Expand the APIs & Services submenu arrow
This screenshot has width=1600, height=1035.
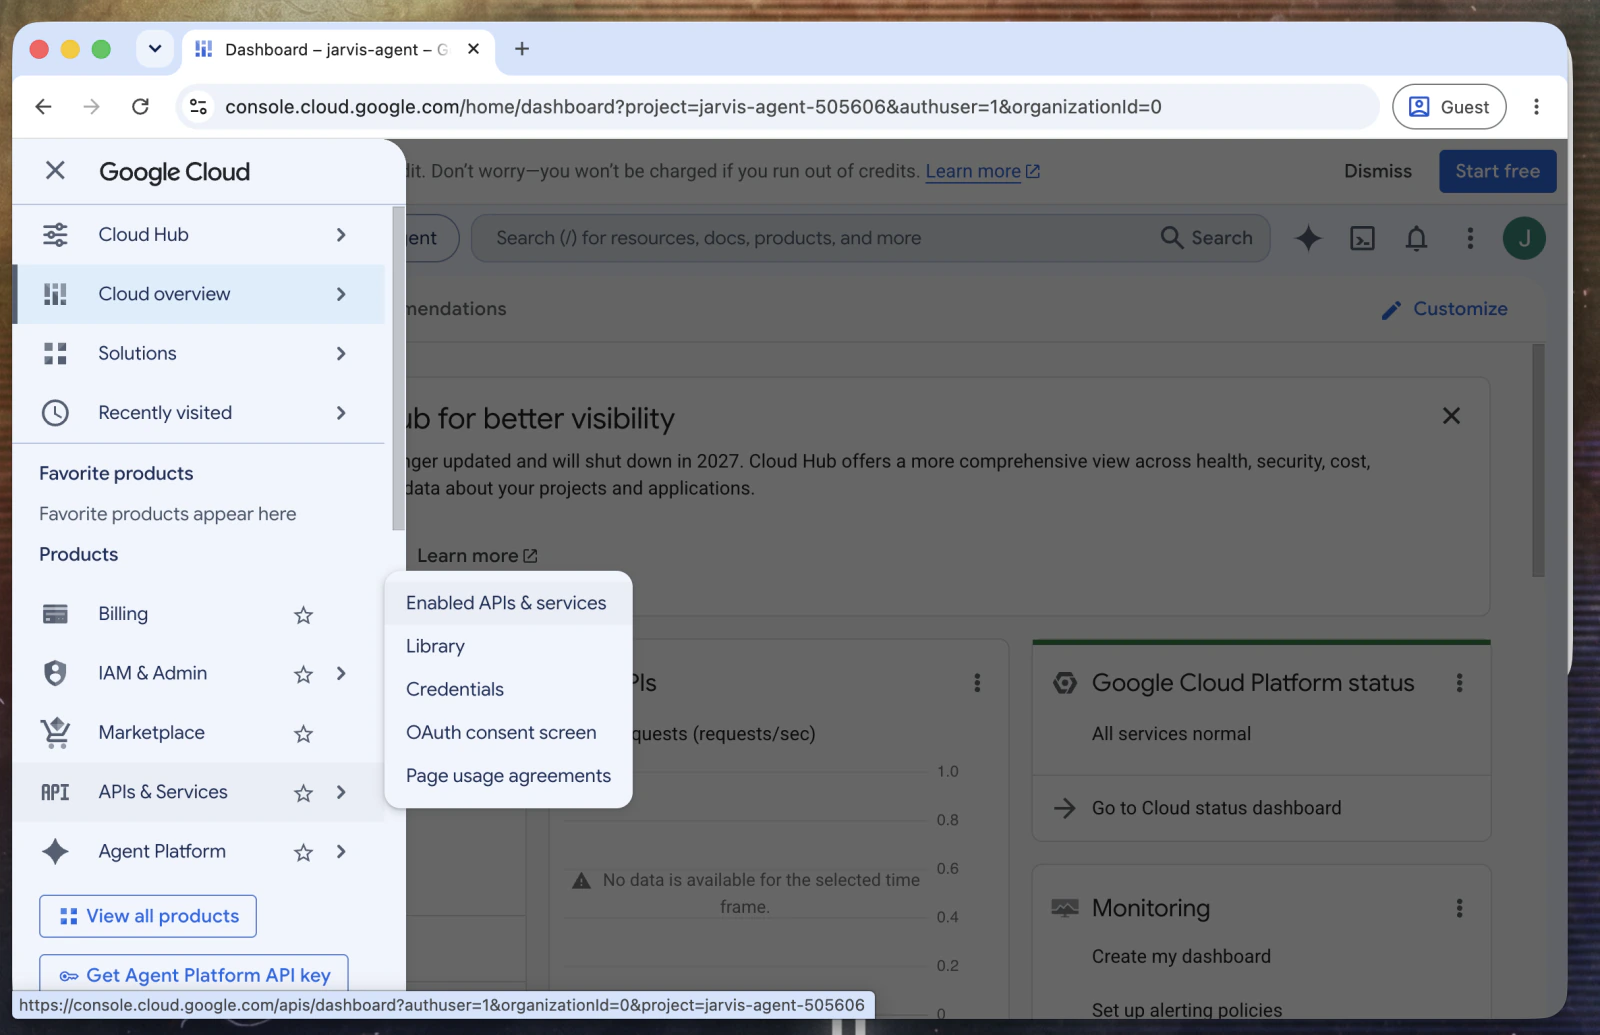(341, 792)
